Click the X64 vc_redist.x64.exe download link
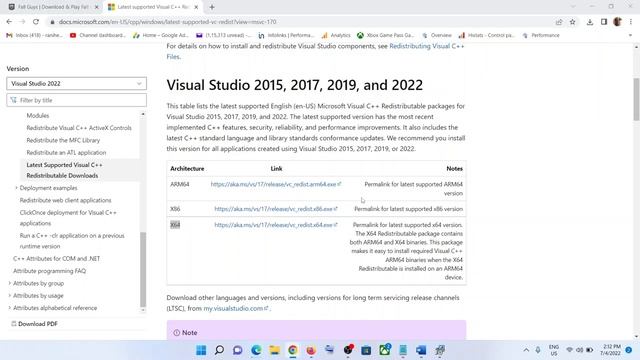Image resolution: width=640 pixels, height=360 pixels. coord(276,224)
